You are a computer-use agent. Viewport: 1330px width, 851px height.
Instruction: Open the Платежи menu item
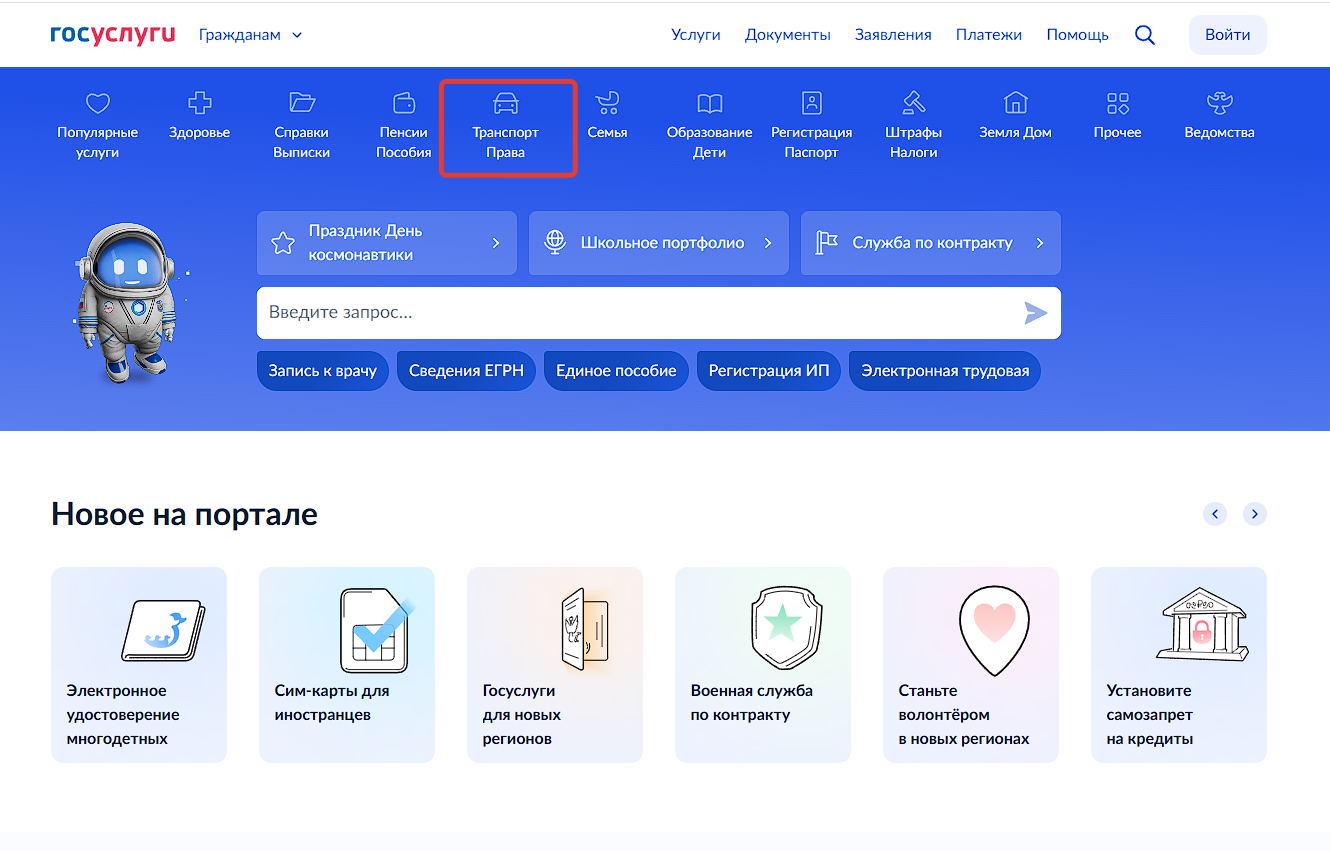[x=988, y=35]
